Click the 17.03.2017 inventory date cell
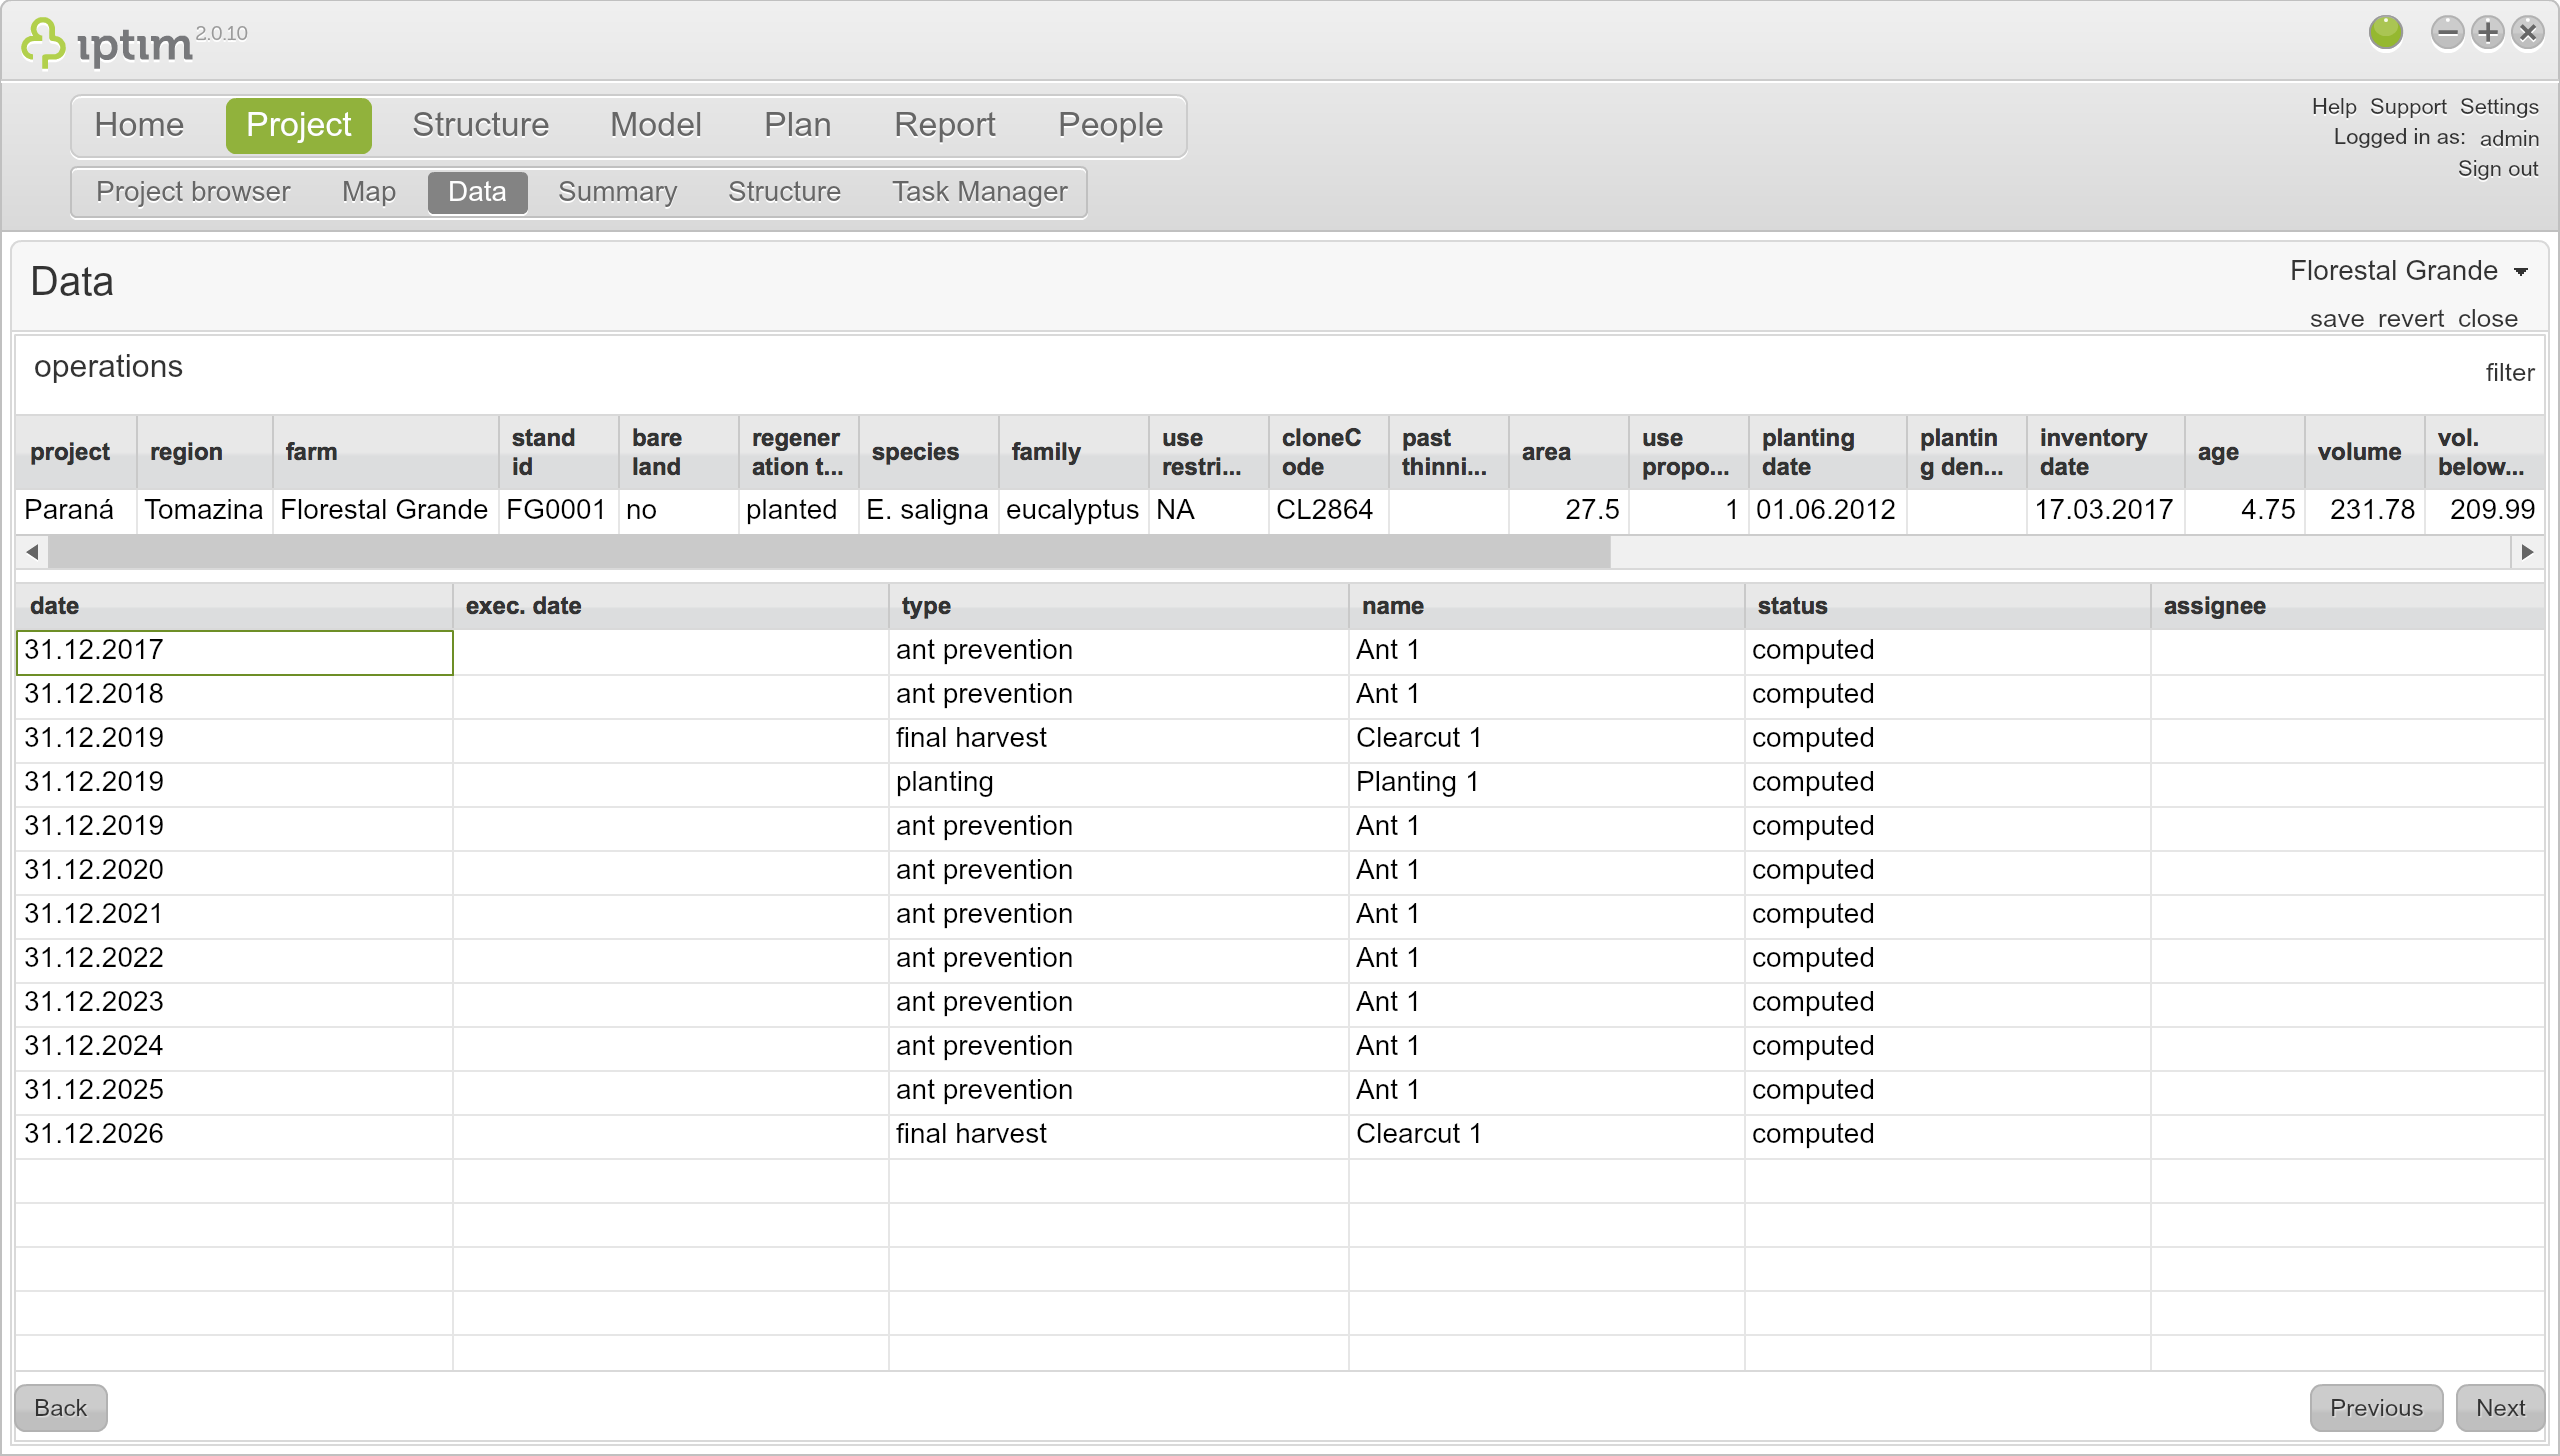 point(2105,511)
